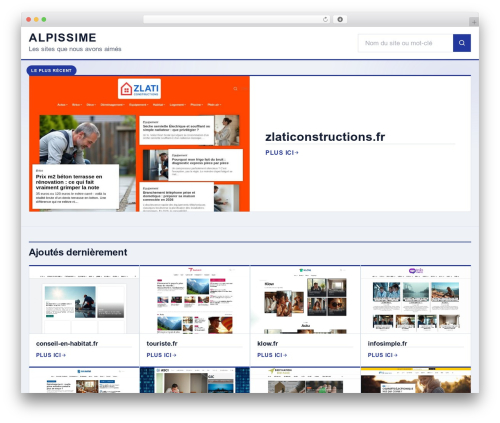Click the red close window dot

pyautogui.click(x=29, y=20)
